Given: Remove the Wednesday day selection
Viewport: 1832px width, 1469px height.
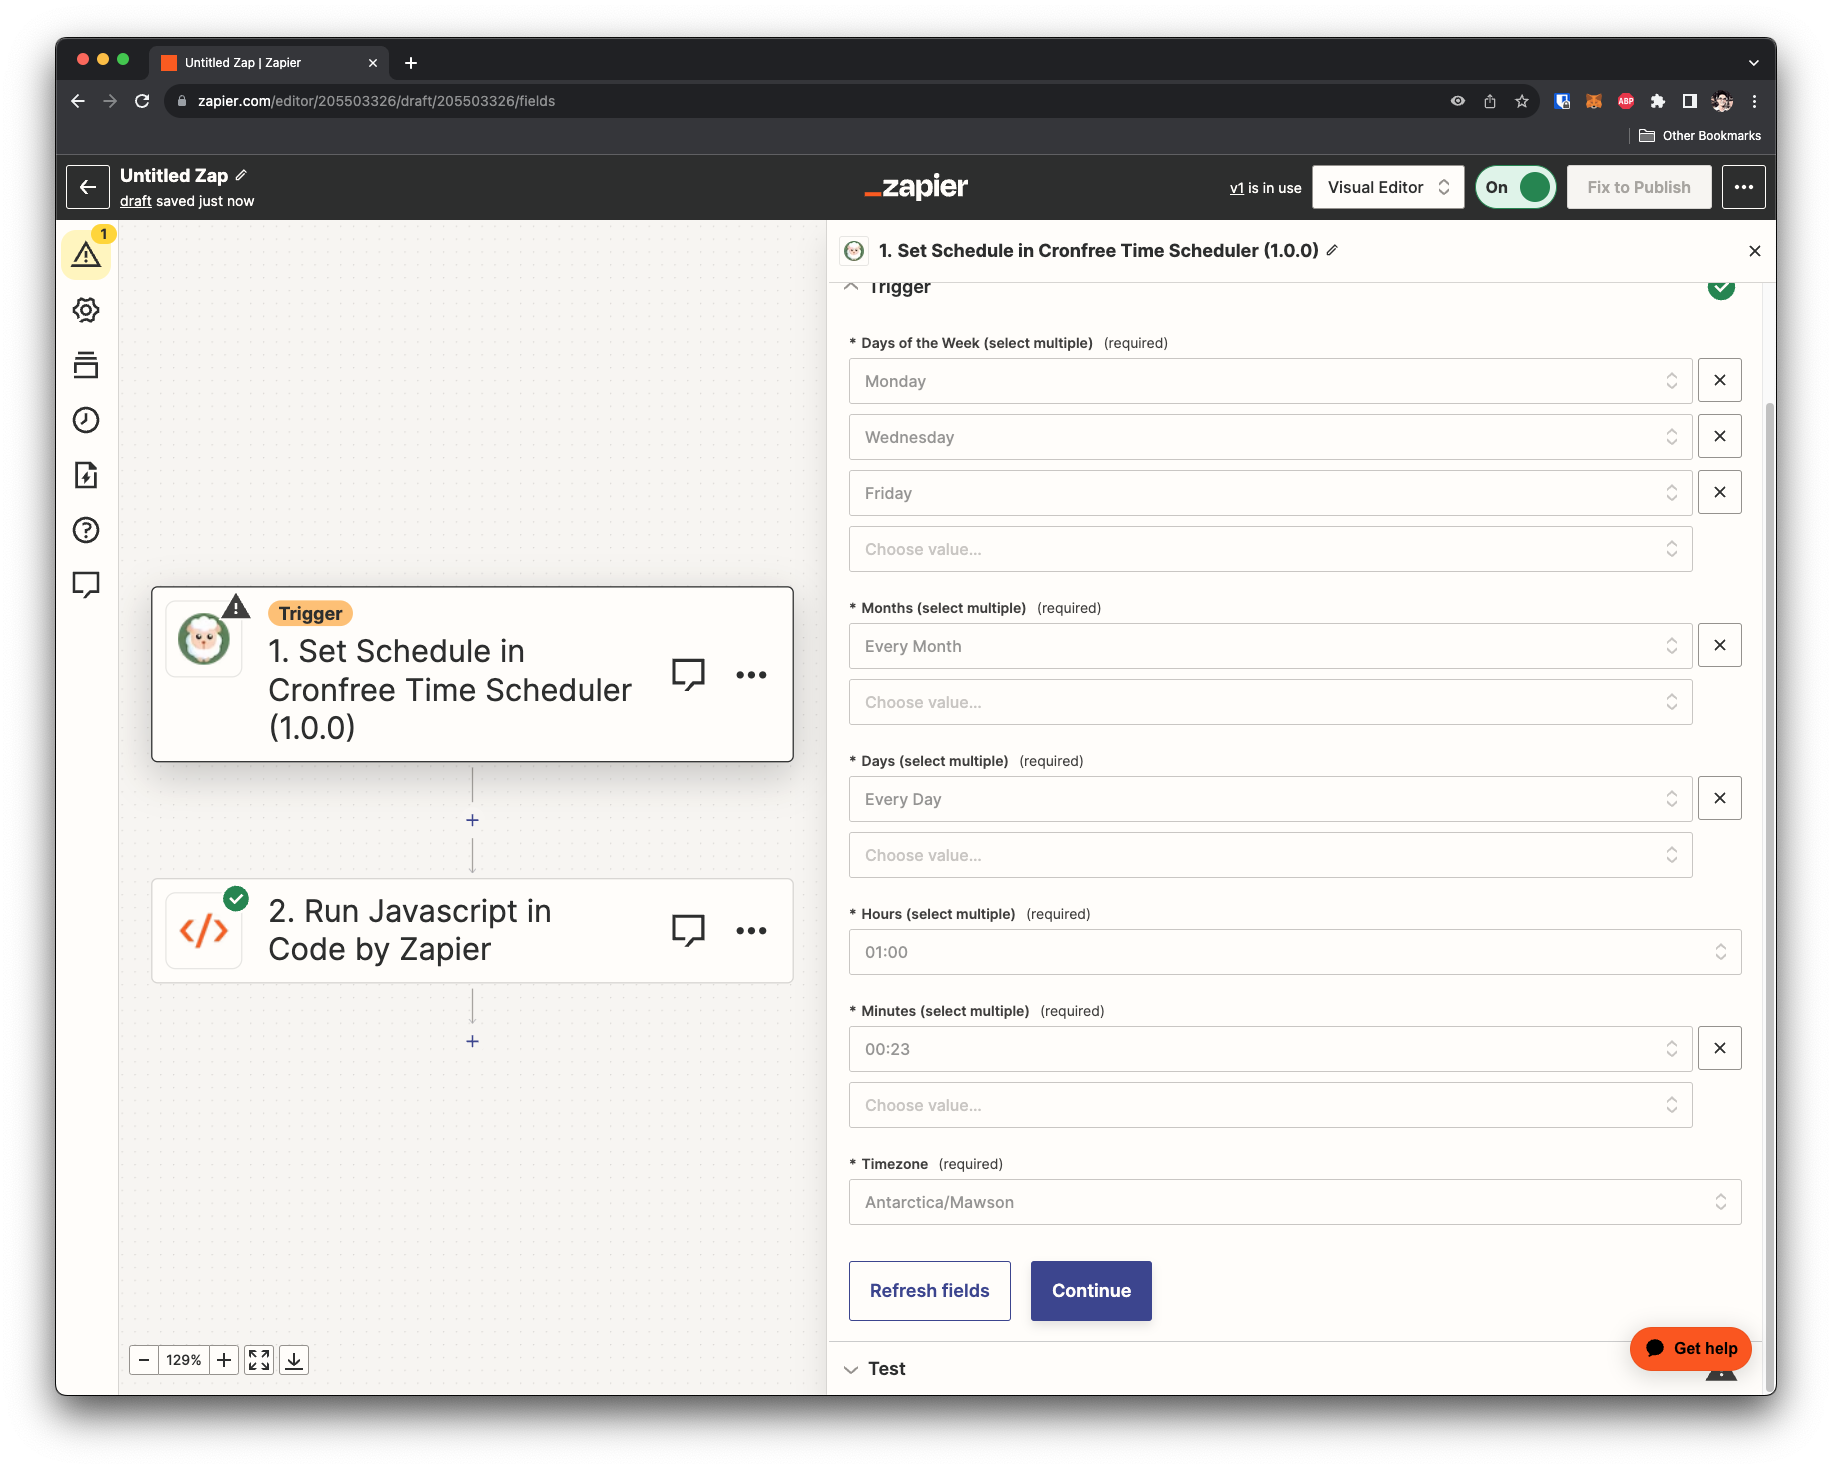Looking at the screenshot, I should click(1719, 437).
